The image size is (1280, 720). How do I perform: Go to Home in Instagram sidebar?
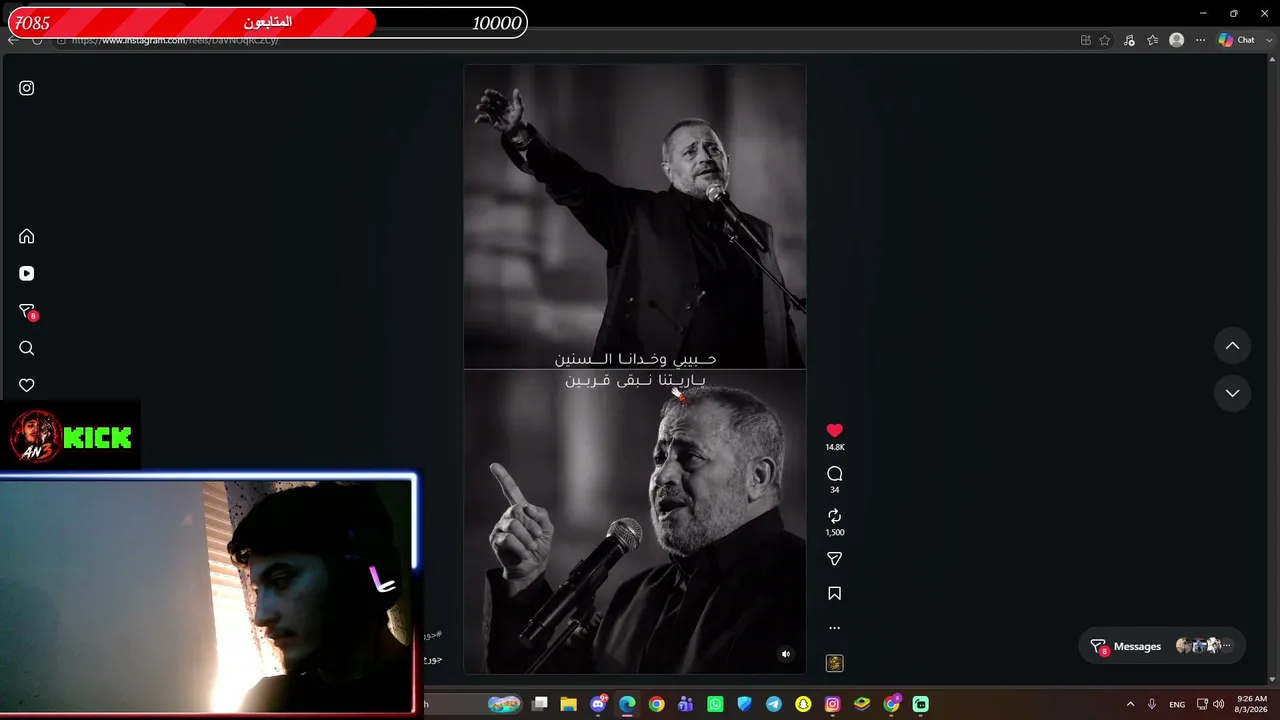click(x=27, y=236)
